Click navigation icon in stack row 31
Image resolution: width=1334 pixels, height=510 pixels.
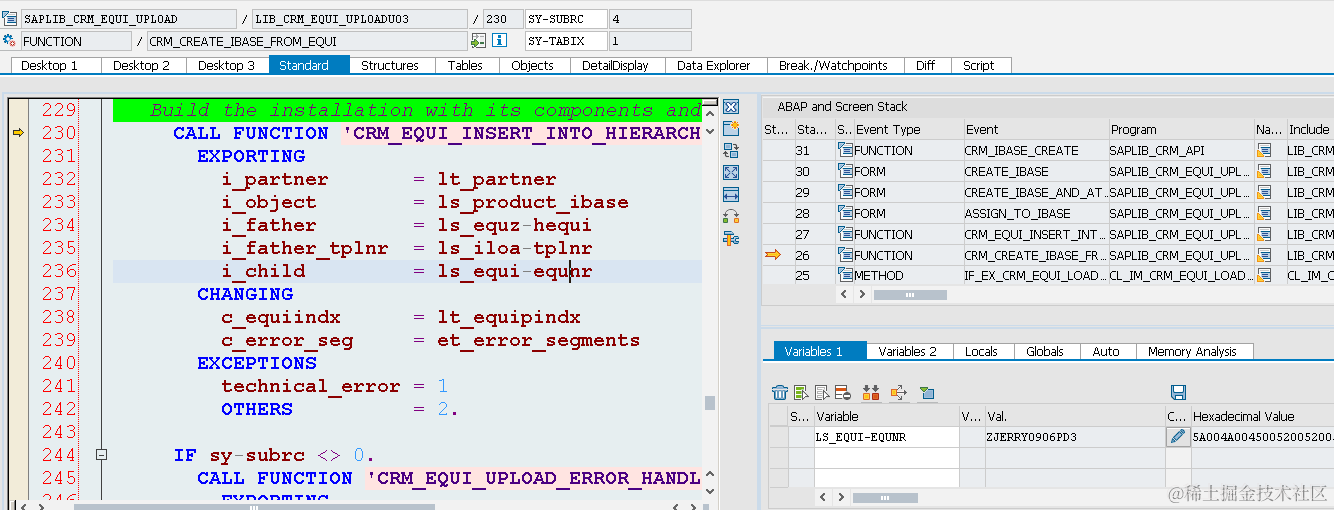coord(1264,150)
